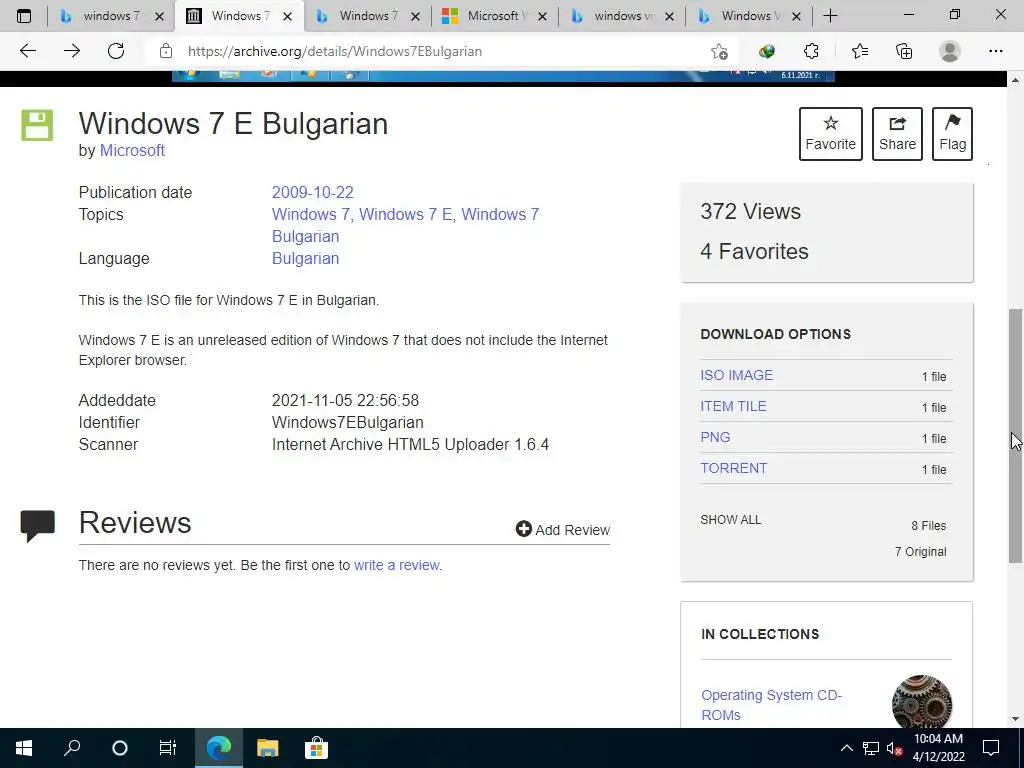Open the notification center icon
The image size is (1024, 768).
click(991, 748)
